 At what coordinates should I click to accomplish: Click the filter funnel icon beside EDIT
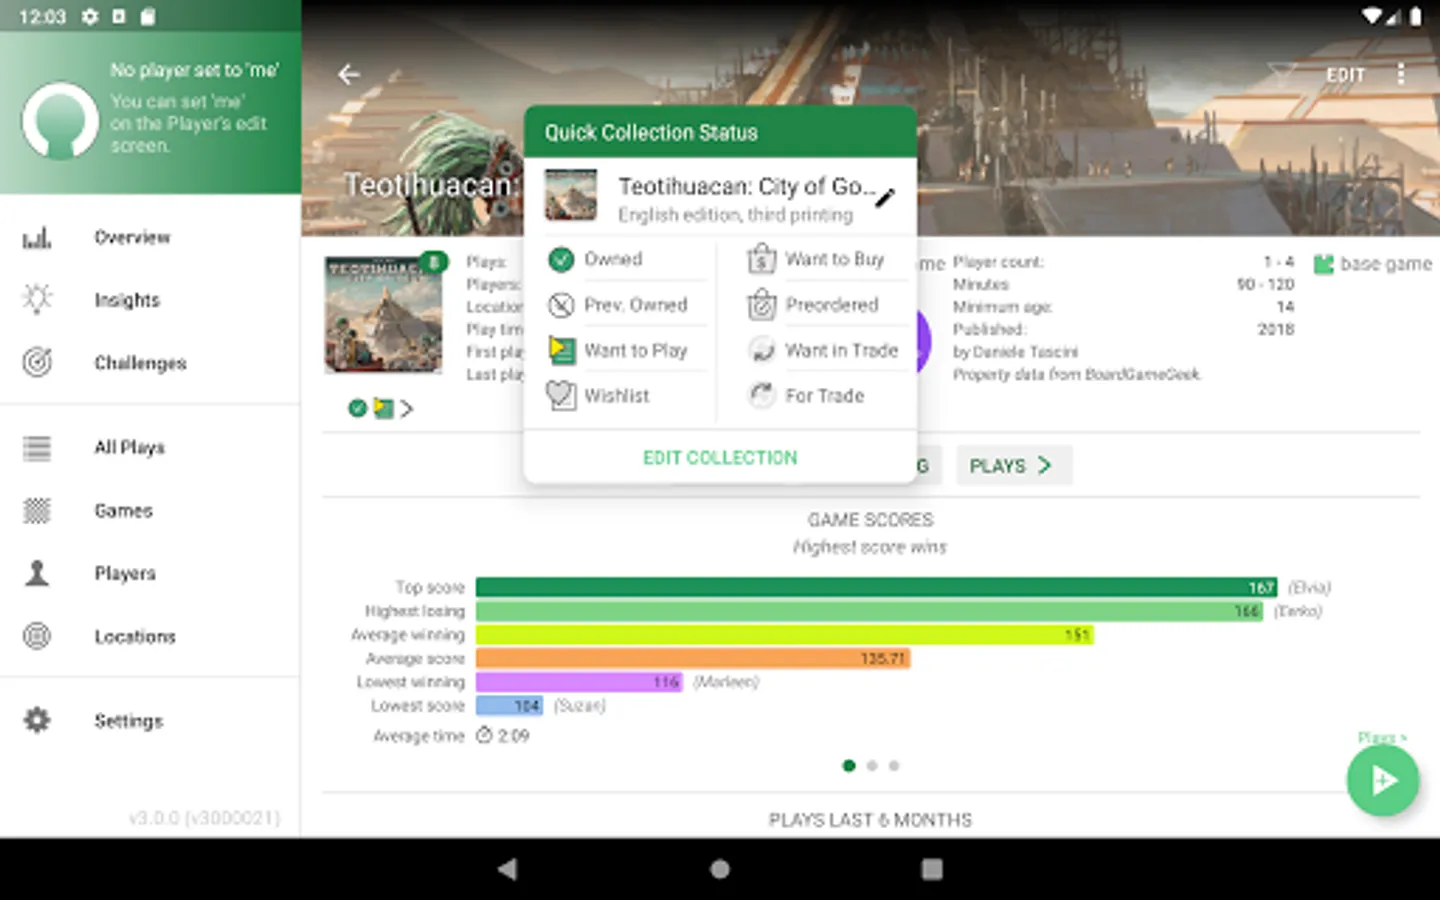pos(1281,74)
